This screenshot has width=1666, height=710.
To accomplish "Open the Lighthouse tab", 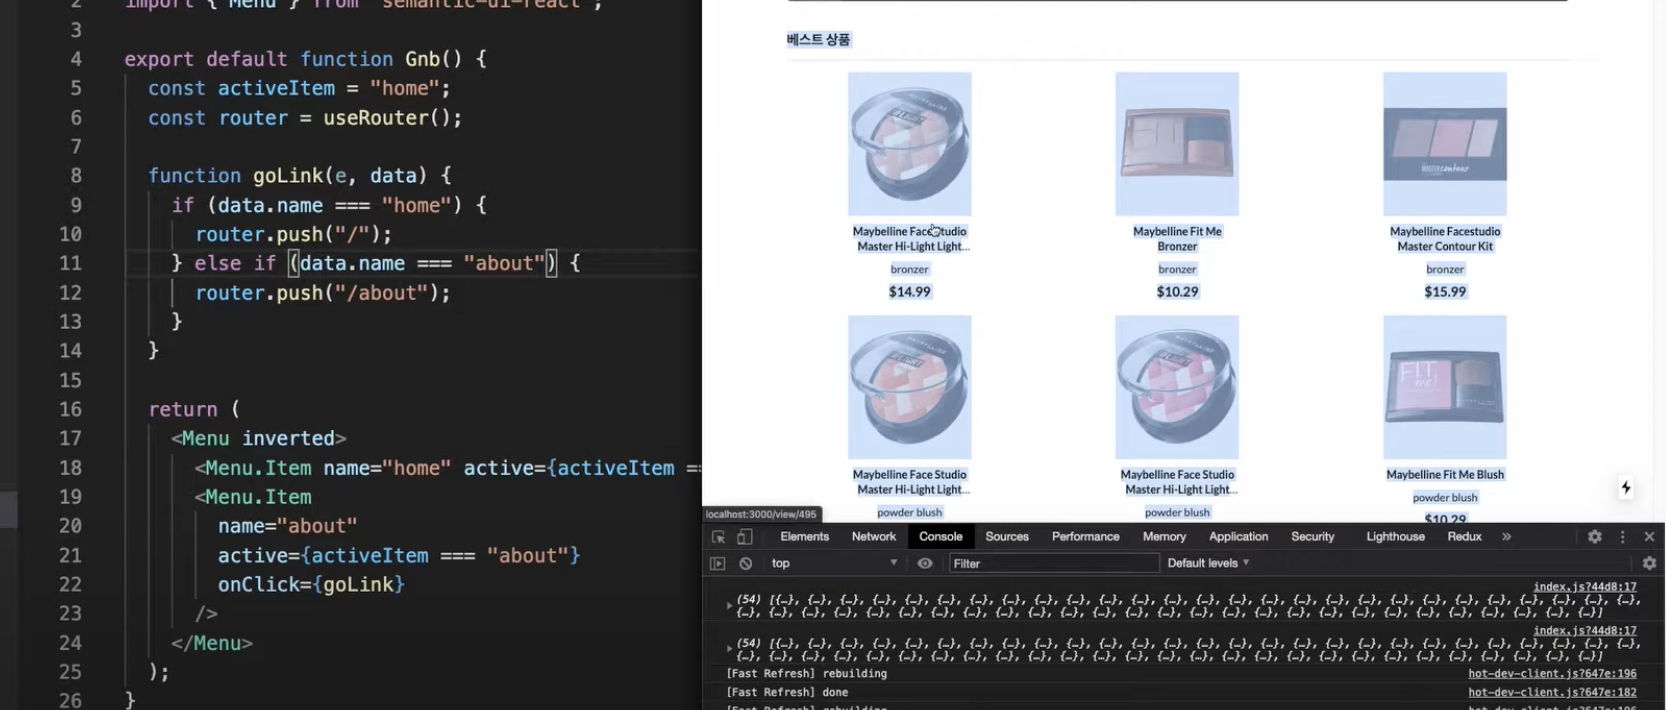I will [1396, 537].
